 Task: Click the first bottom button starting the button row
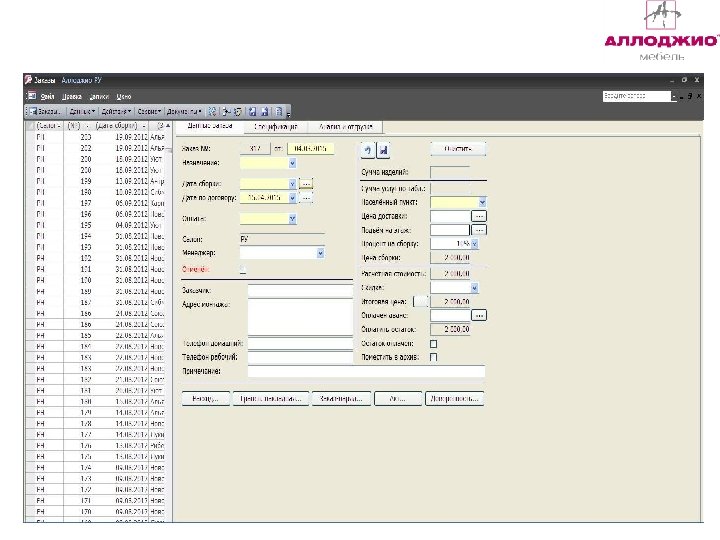coord(205,398)
